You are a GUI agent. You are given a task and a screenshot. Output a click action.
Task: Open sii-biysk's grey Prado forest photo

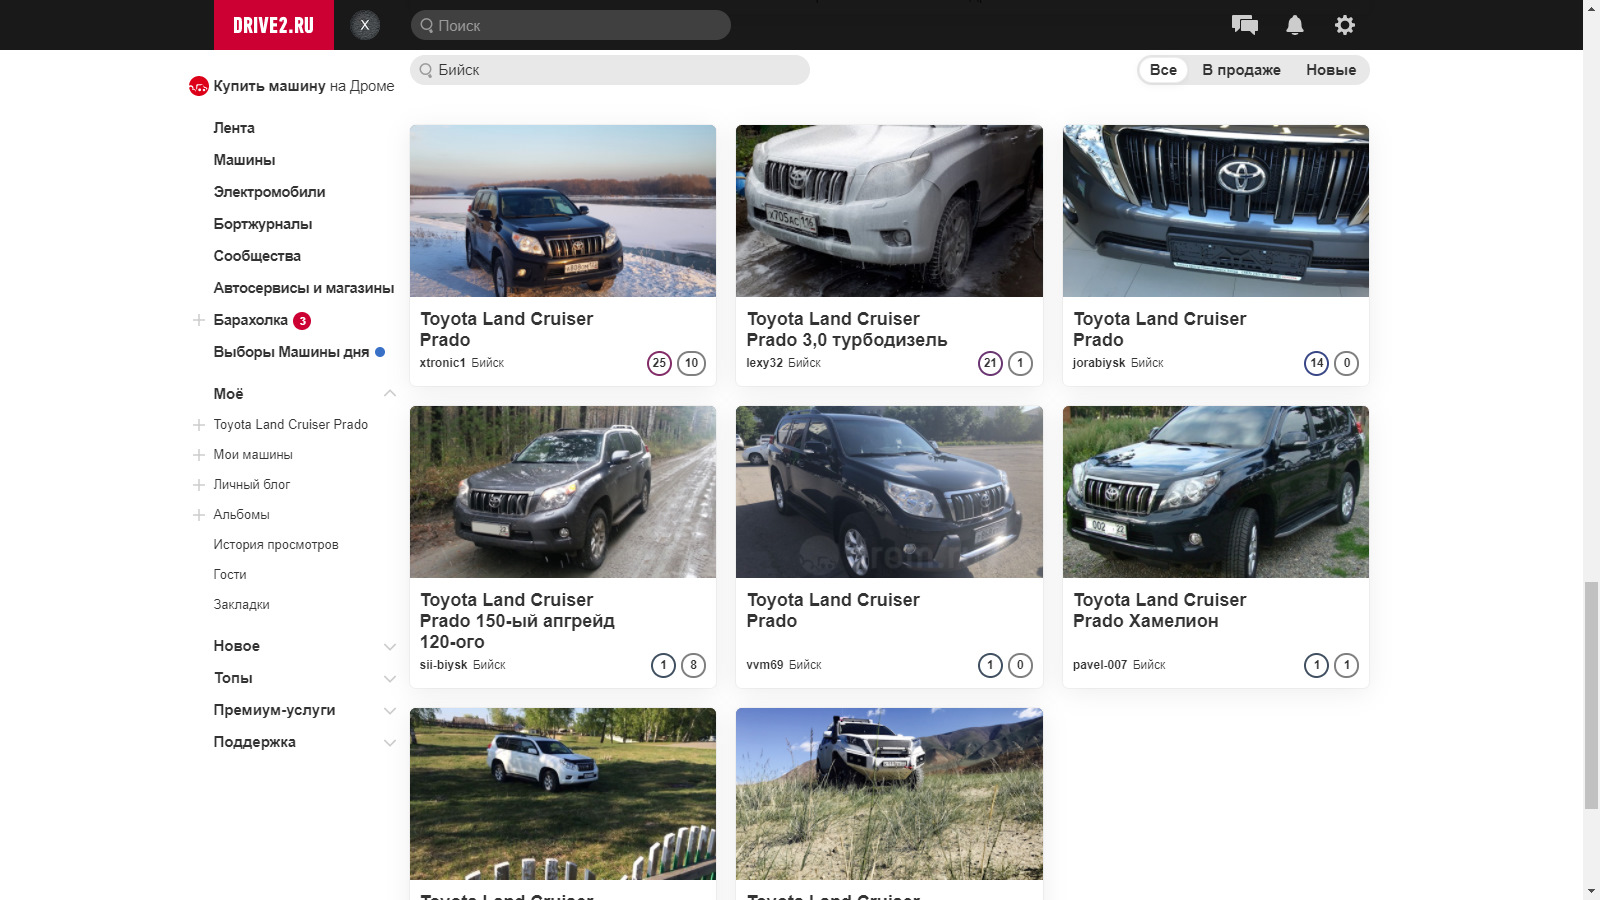pos(563,492)
